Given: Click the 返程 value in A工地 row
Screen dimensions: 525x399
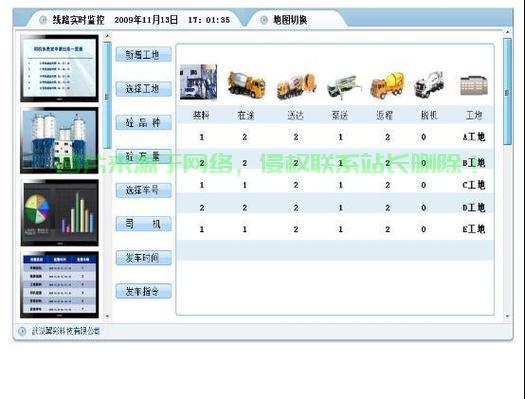Looking at the screenshot, I should (x=387, y=137).
